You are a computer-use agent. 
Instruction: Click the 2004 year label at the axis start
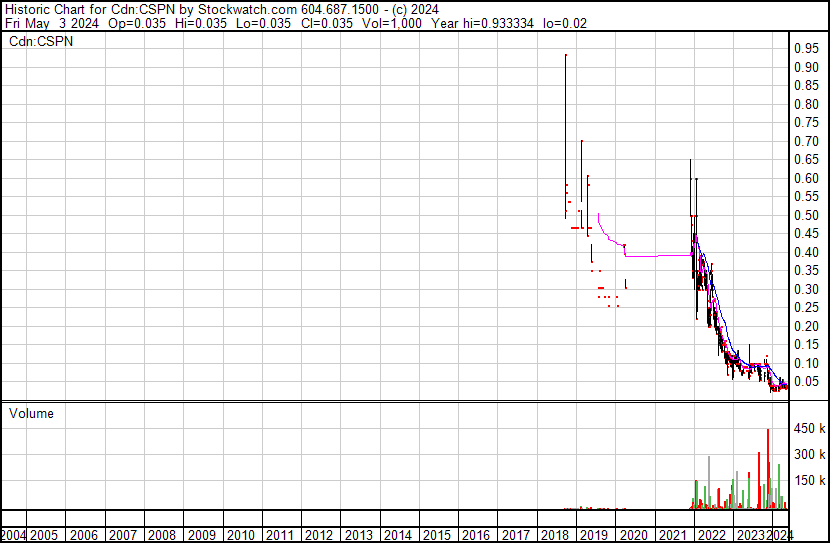[x=13, y=535]
